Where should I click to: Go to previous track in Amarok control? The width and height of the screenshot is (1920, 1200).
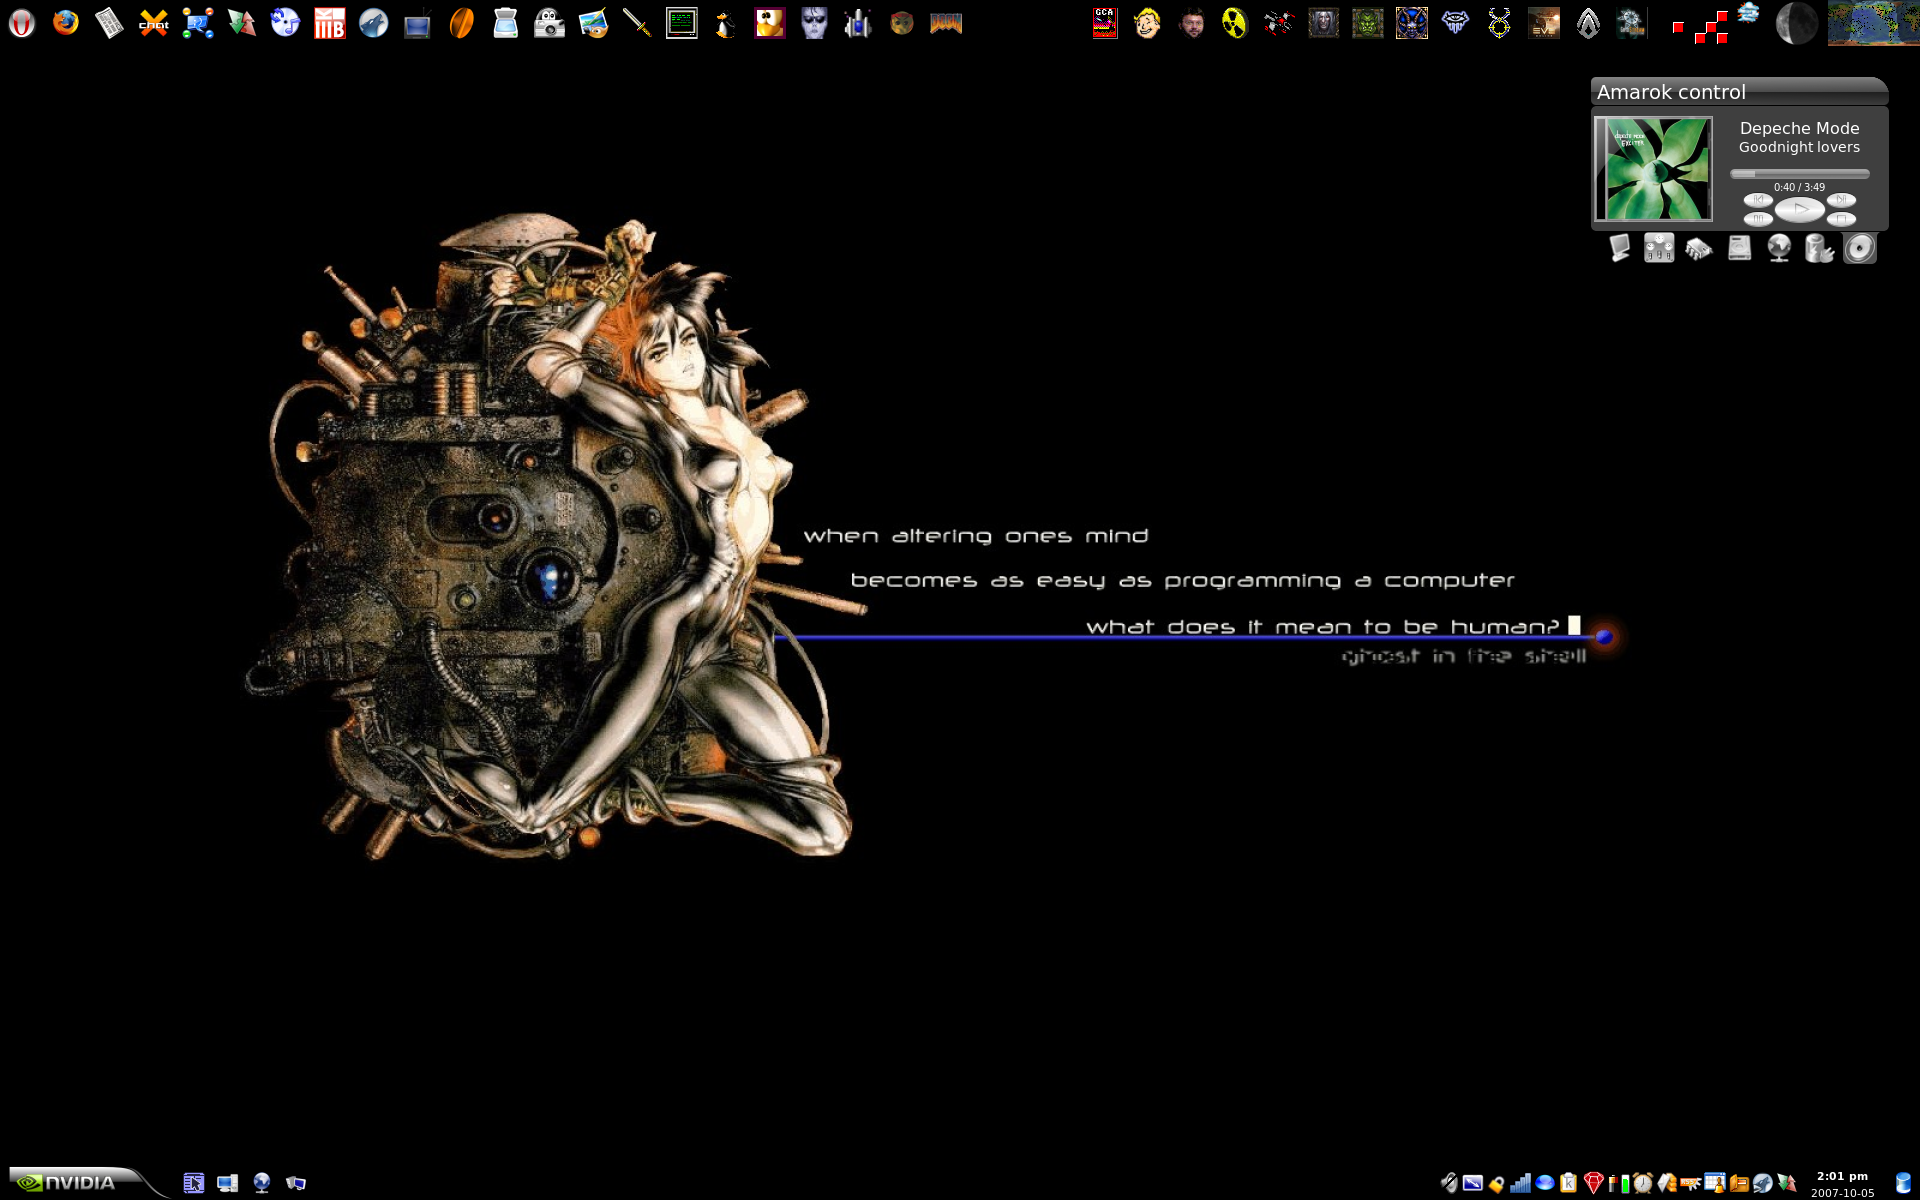[1757, 200]
